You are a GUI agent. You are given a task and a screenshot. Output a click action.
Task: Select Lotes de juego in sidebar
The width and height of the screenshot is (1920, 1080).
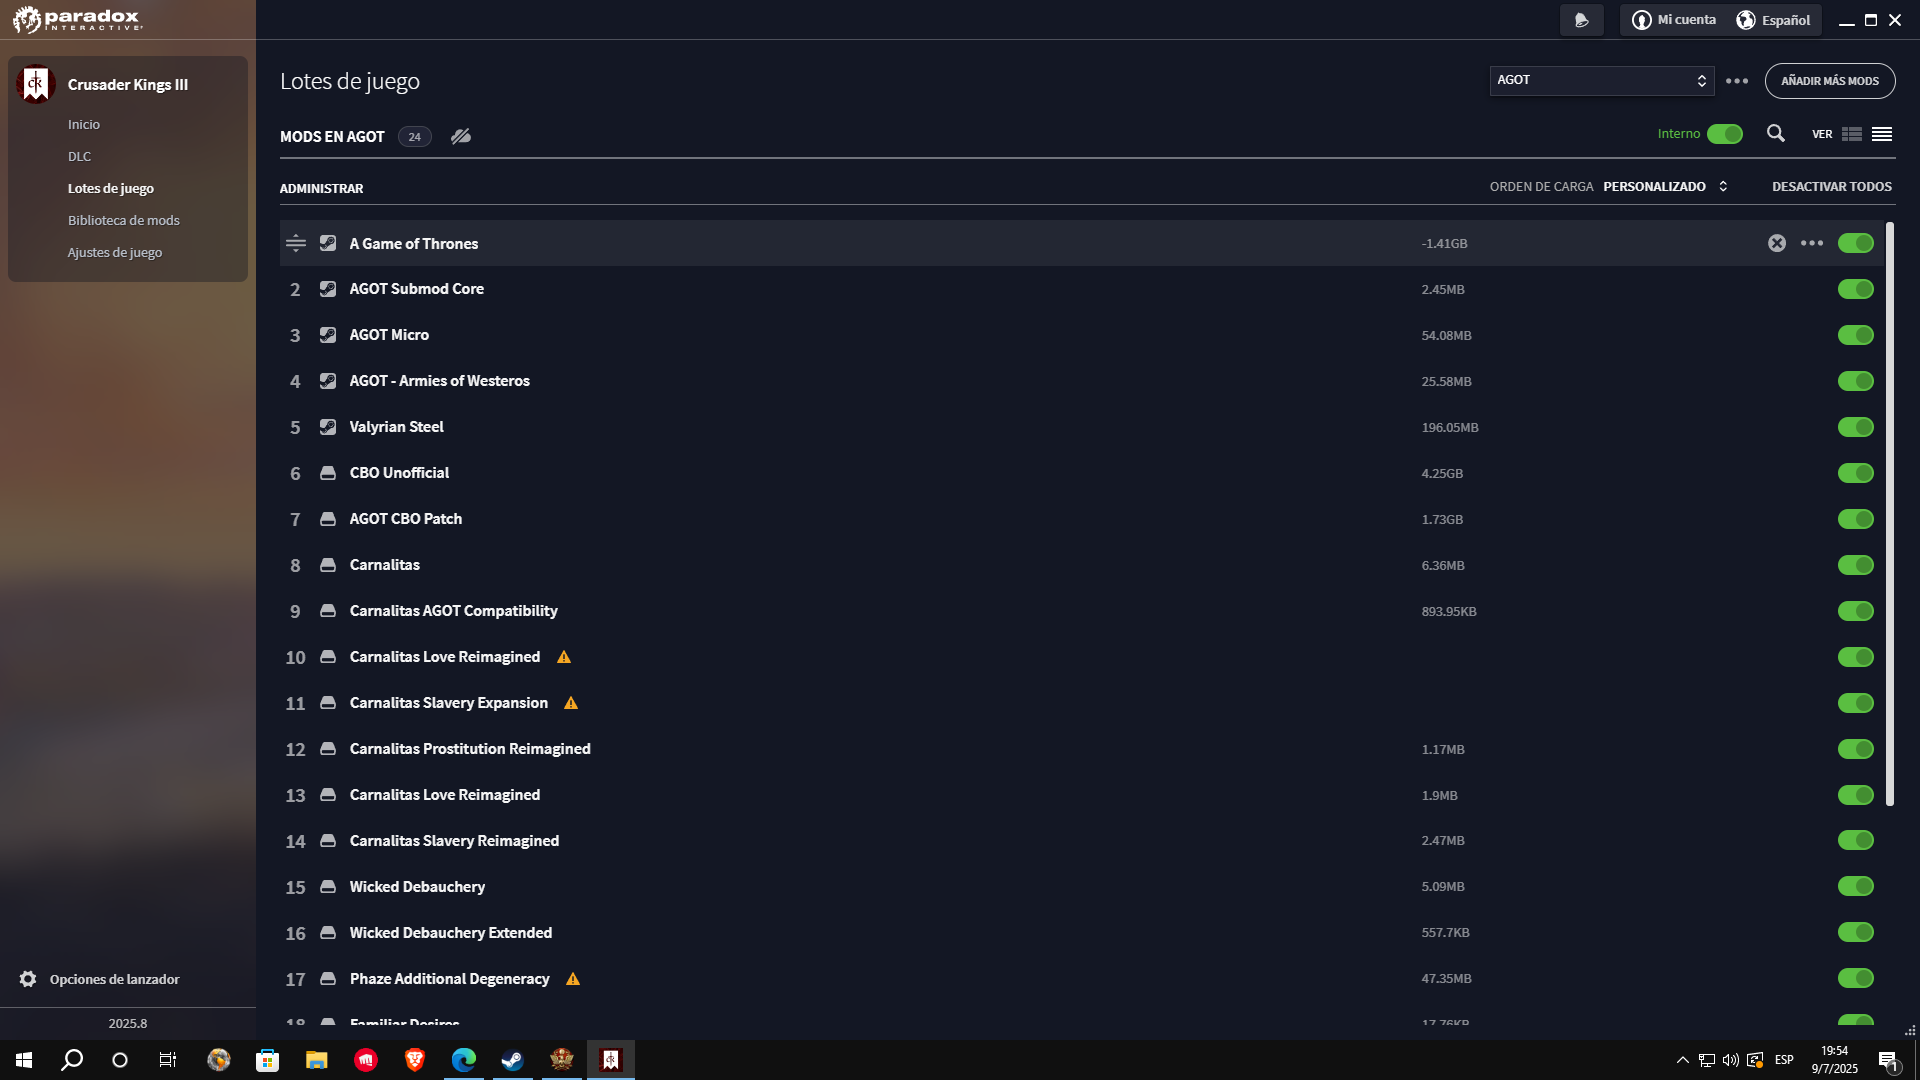111,189
